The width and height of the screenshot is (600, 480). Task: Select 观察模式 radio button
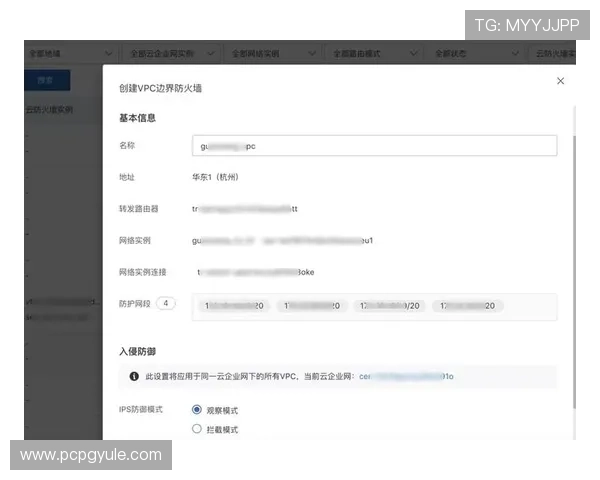click(x=197, y=410)
